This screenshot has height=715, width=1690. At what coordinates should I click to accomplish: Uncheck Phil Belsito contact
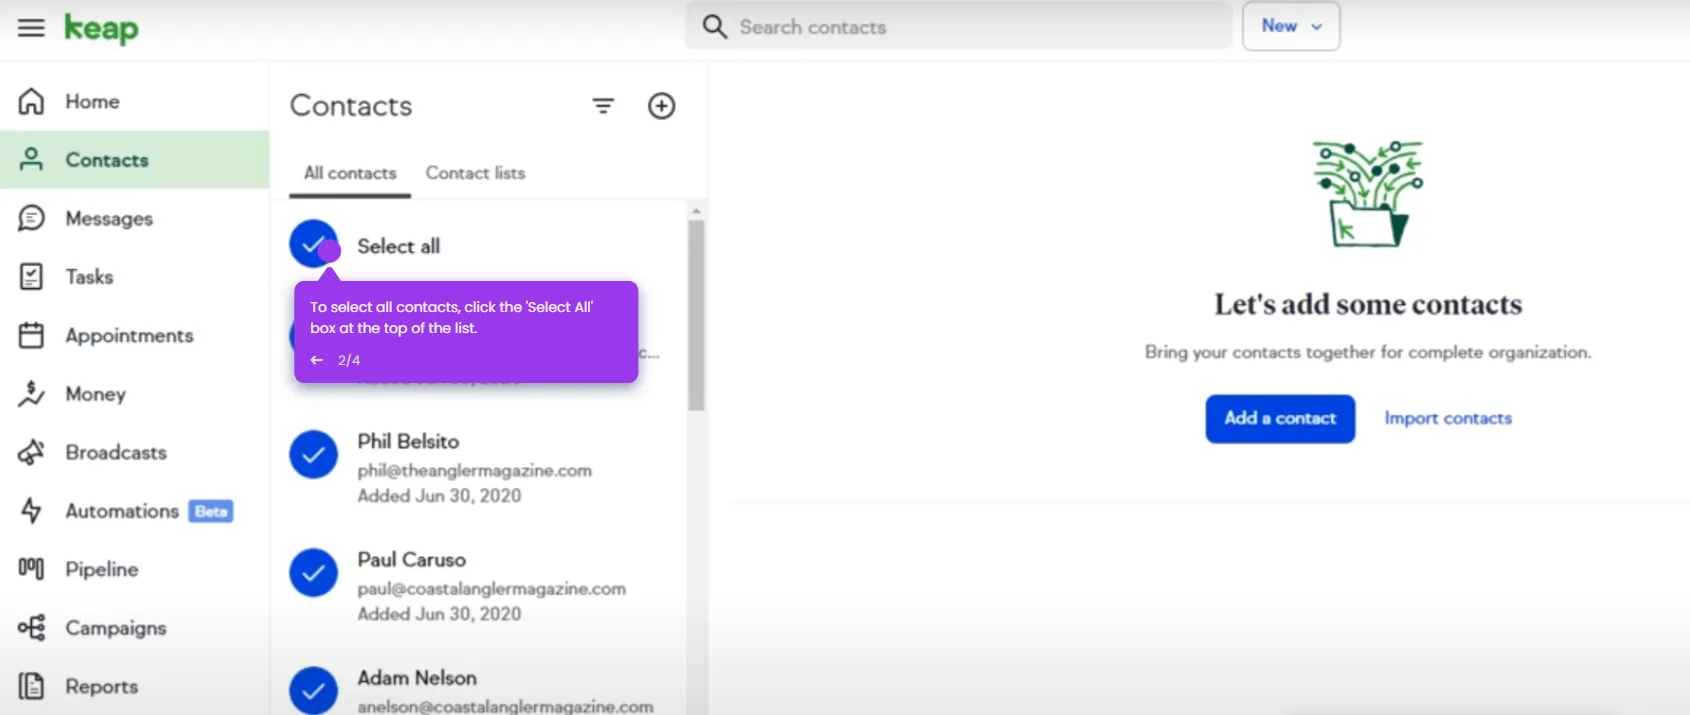click(x=314, y=455)
